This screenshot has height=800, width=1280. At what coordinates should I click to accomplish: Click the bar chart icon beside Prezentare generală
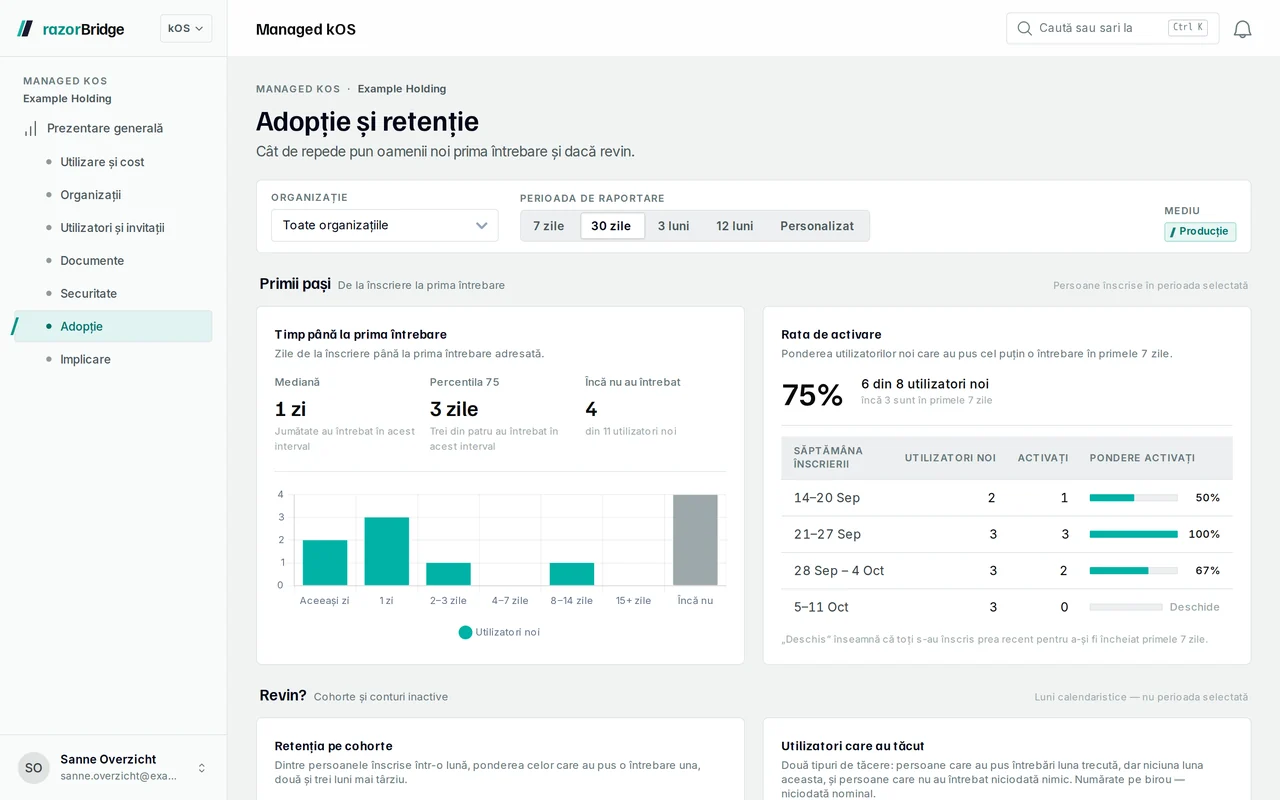click(31, 128)
